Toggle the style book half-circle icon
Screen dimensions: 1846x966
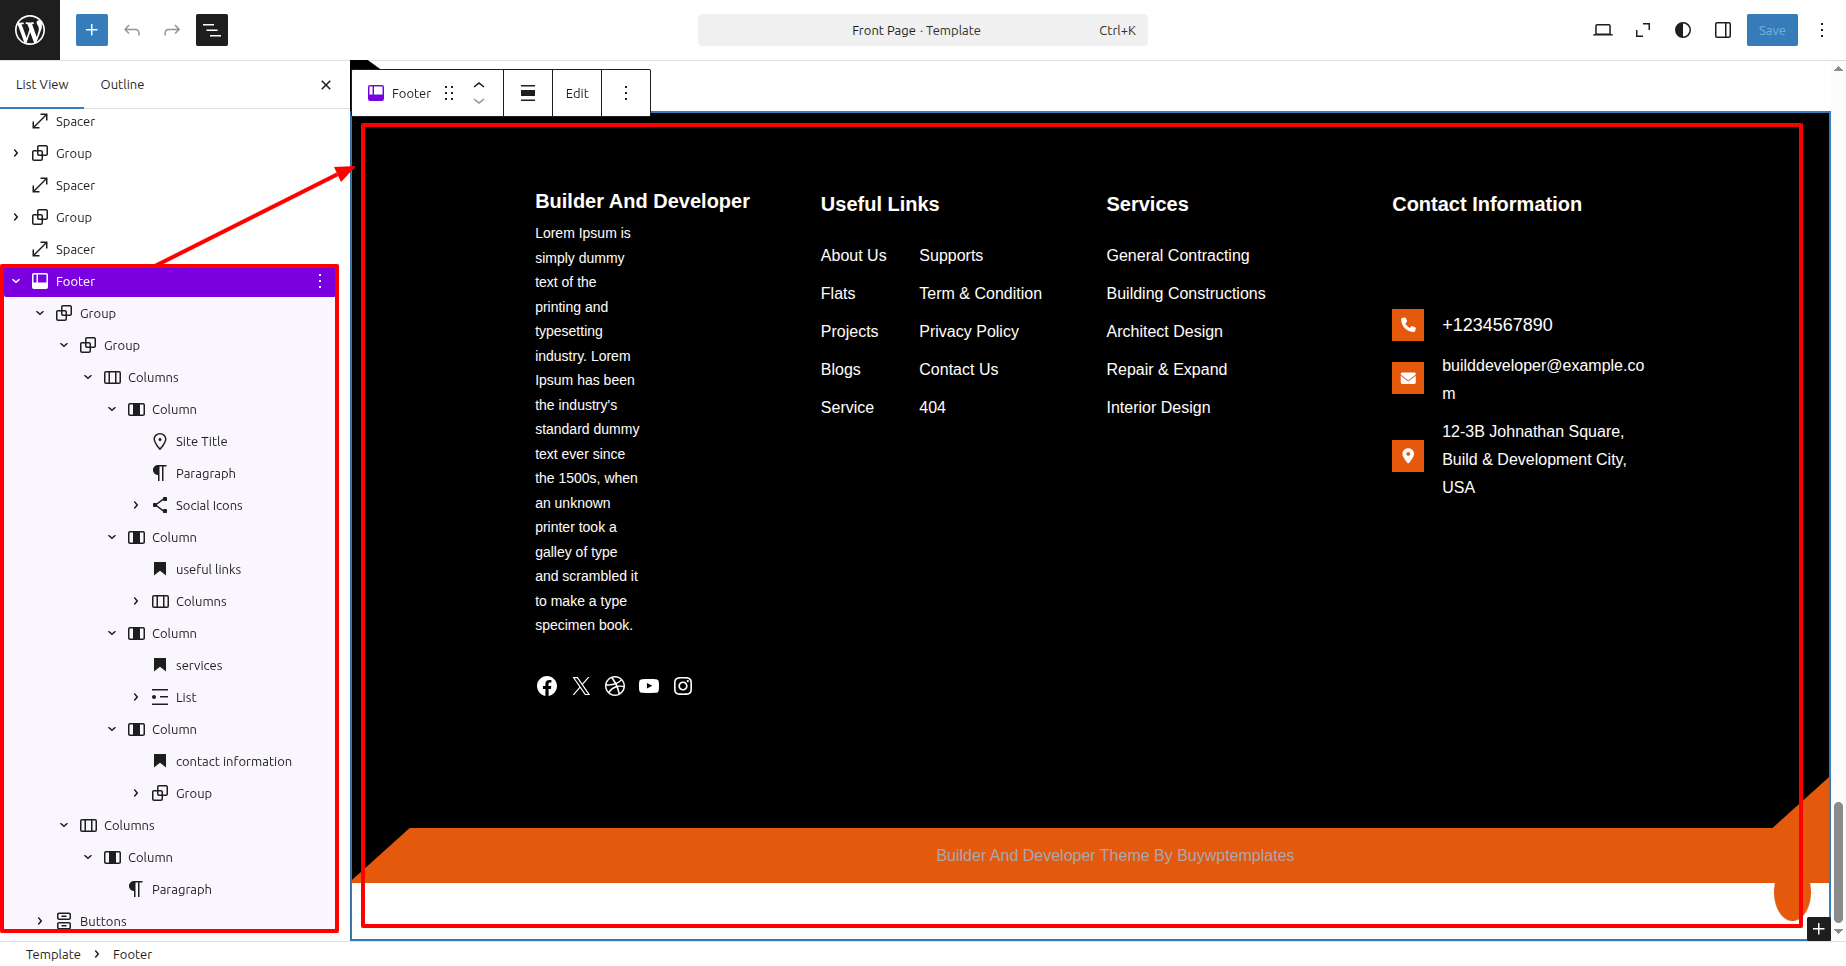point(1683,30)
